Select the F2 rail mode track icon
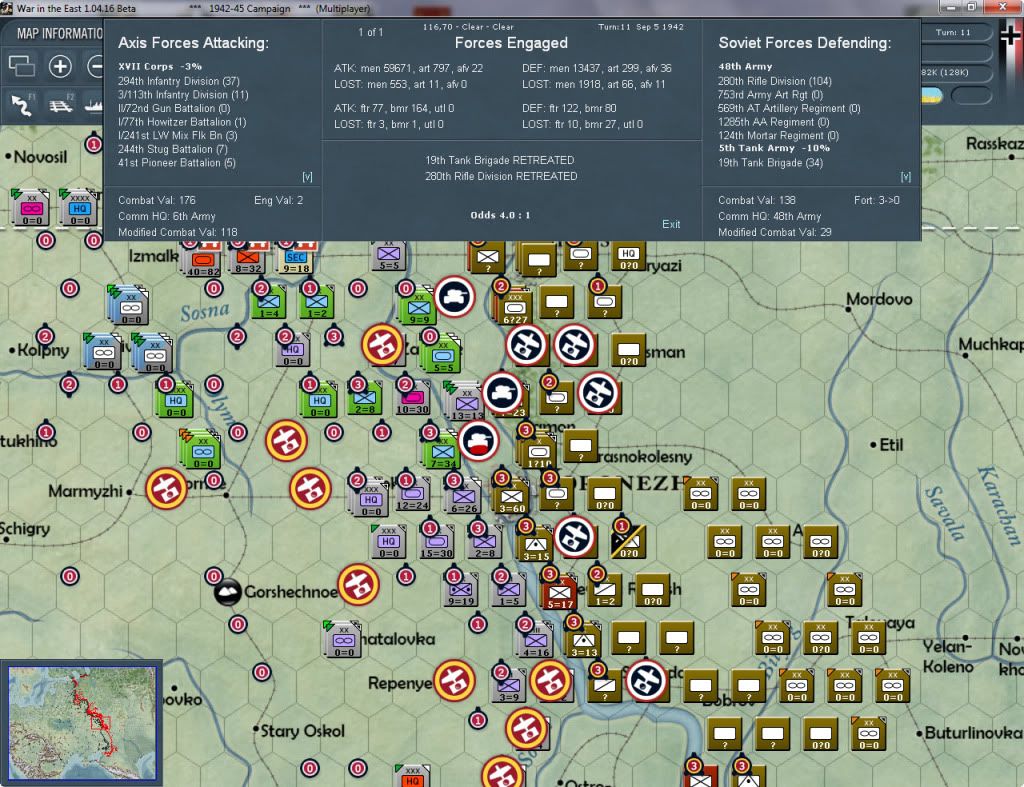The height and width of the screenshot is (787, 1024). (61, 104)
